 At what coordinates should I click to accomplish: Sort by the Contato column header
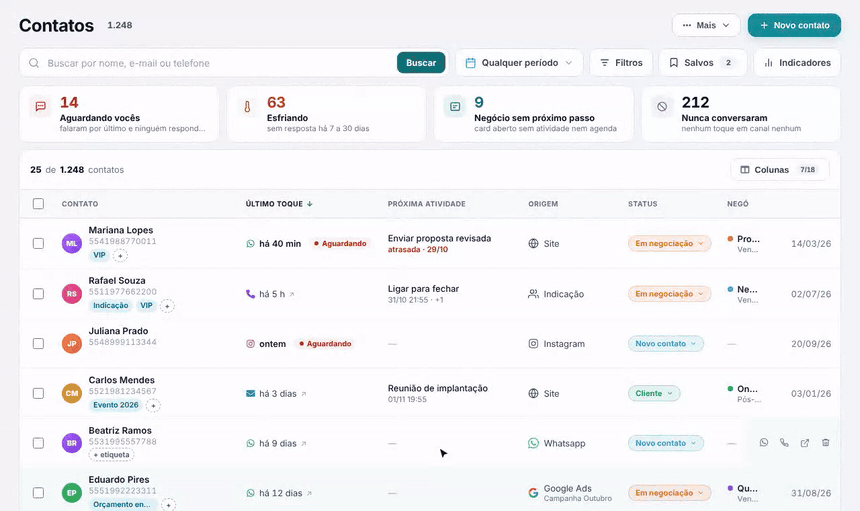80,204
